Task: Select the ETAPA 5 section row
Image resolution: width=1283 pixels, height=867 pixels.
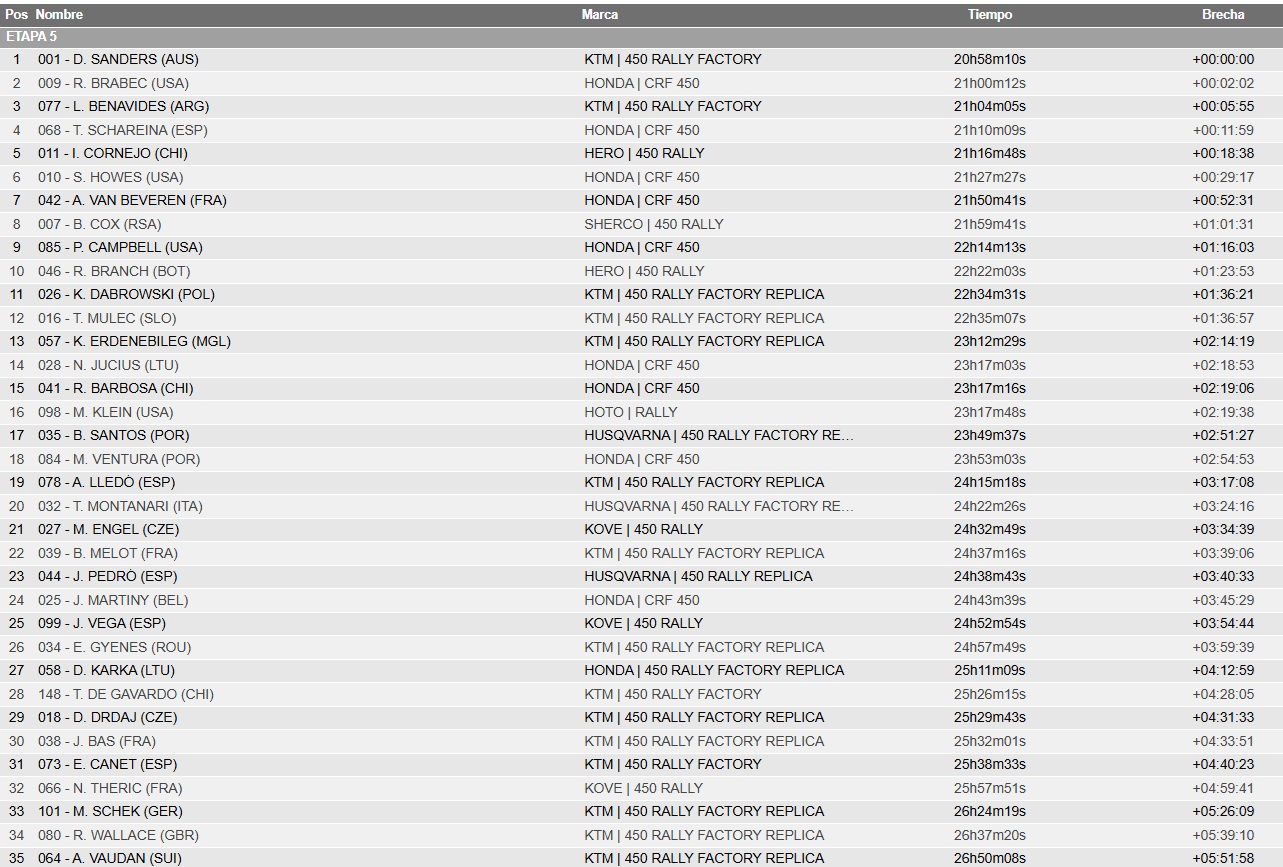Action: (x=641, y=37)
